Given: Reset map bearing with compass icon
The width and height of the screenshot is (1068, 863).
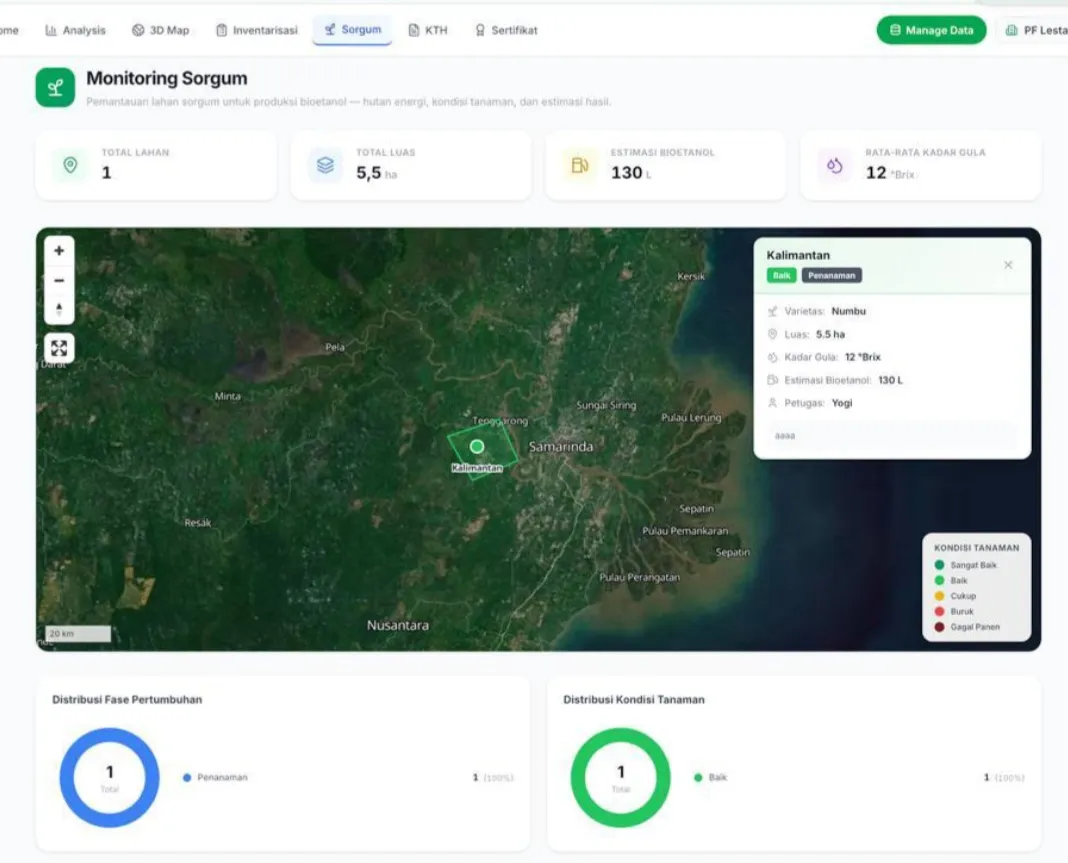Looking at the screenshot, I should coord(59,309).
